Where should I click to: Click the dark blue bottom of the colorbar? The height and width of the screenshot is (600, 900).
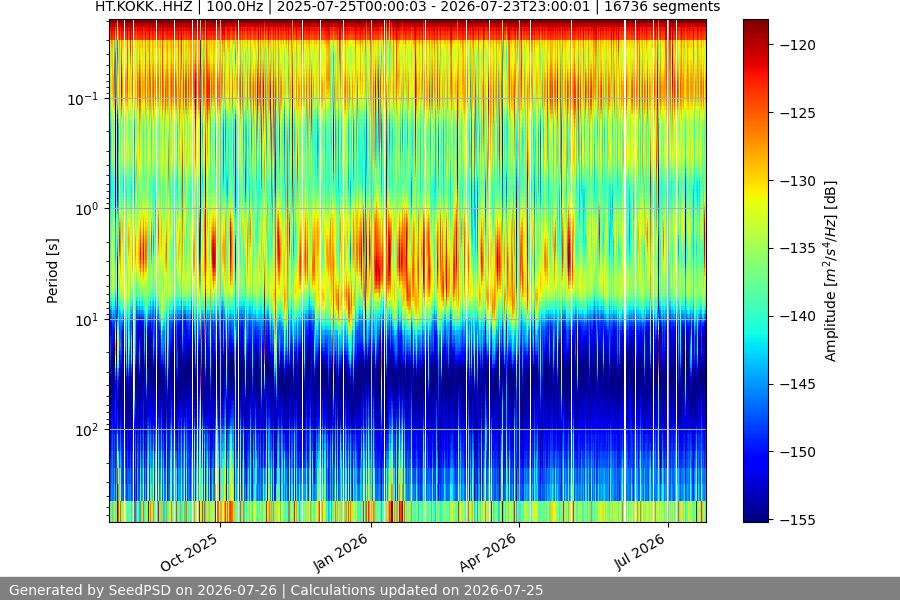[755, 514]
